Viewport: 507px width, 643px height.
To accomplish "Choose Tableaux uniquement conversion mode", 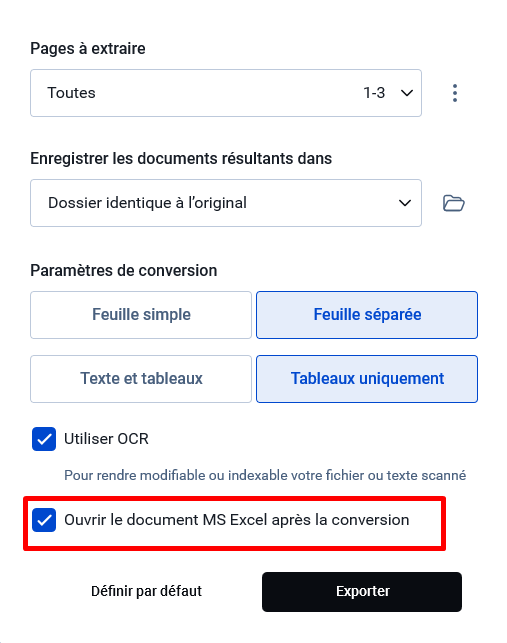I will 367,379.
